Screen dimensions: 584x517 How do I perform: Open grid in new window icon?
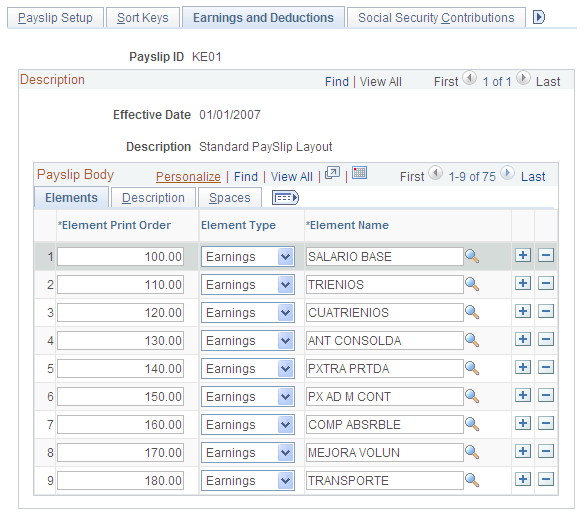pyautogui.click(x=332, y=173)
